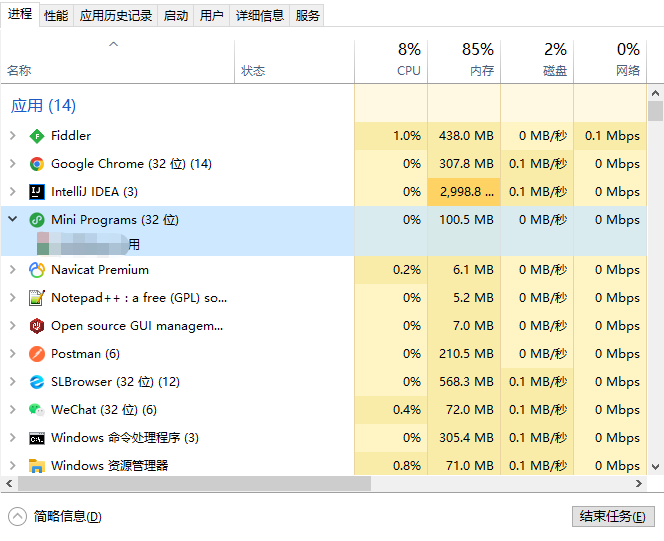Click the IntelliJ IDEA icon
The image size is (664, 541).
pyautogui.click(x=37, y=192)
